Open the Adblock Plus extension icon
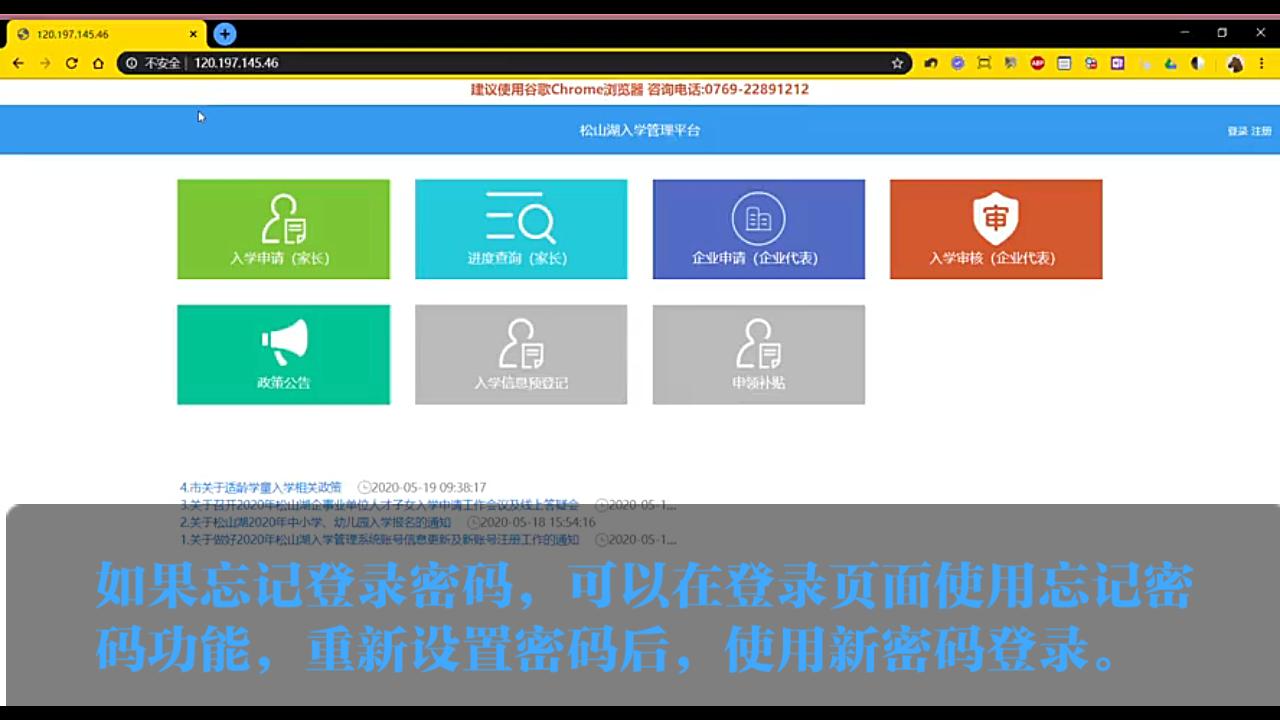The width and height of the screenshot is (1280, 720). pos(1037,62)
